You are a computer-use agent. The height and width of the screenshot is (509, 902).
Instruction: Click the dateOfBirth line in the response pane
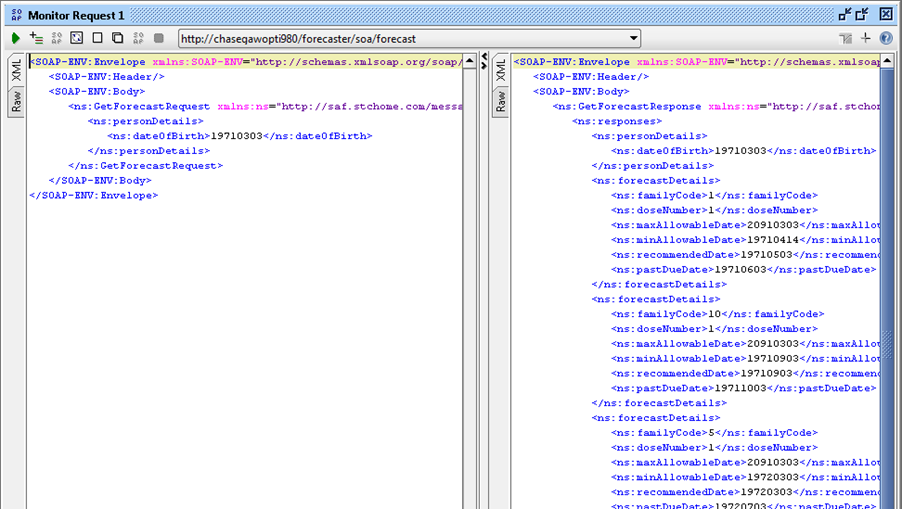[x=743, y=151]
